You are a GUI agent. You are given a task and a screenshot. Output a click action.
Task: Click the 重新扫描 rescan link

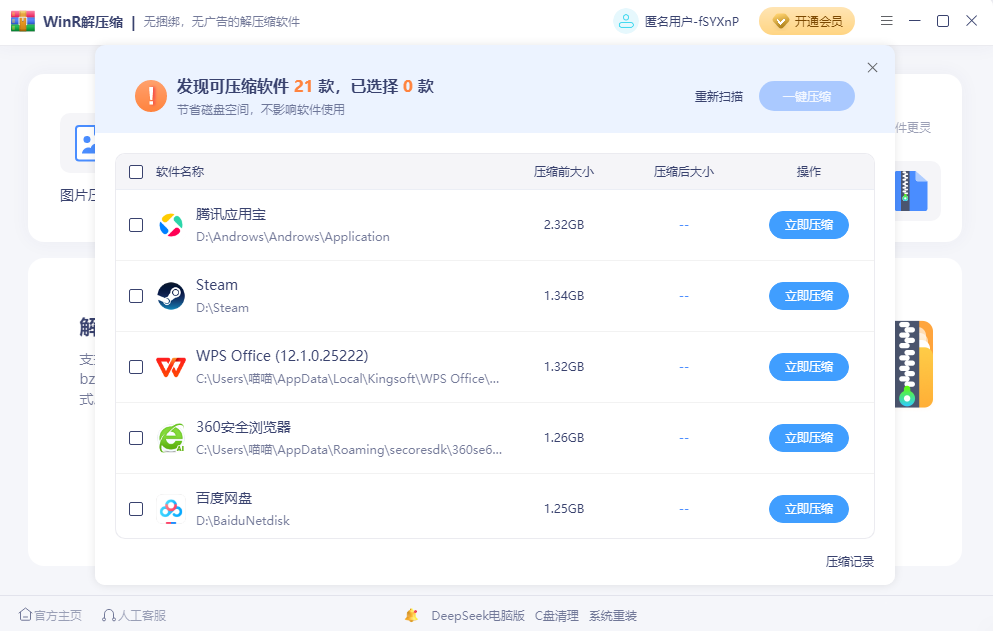pos(719,97)
